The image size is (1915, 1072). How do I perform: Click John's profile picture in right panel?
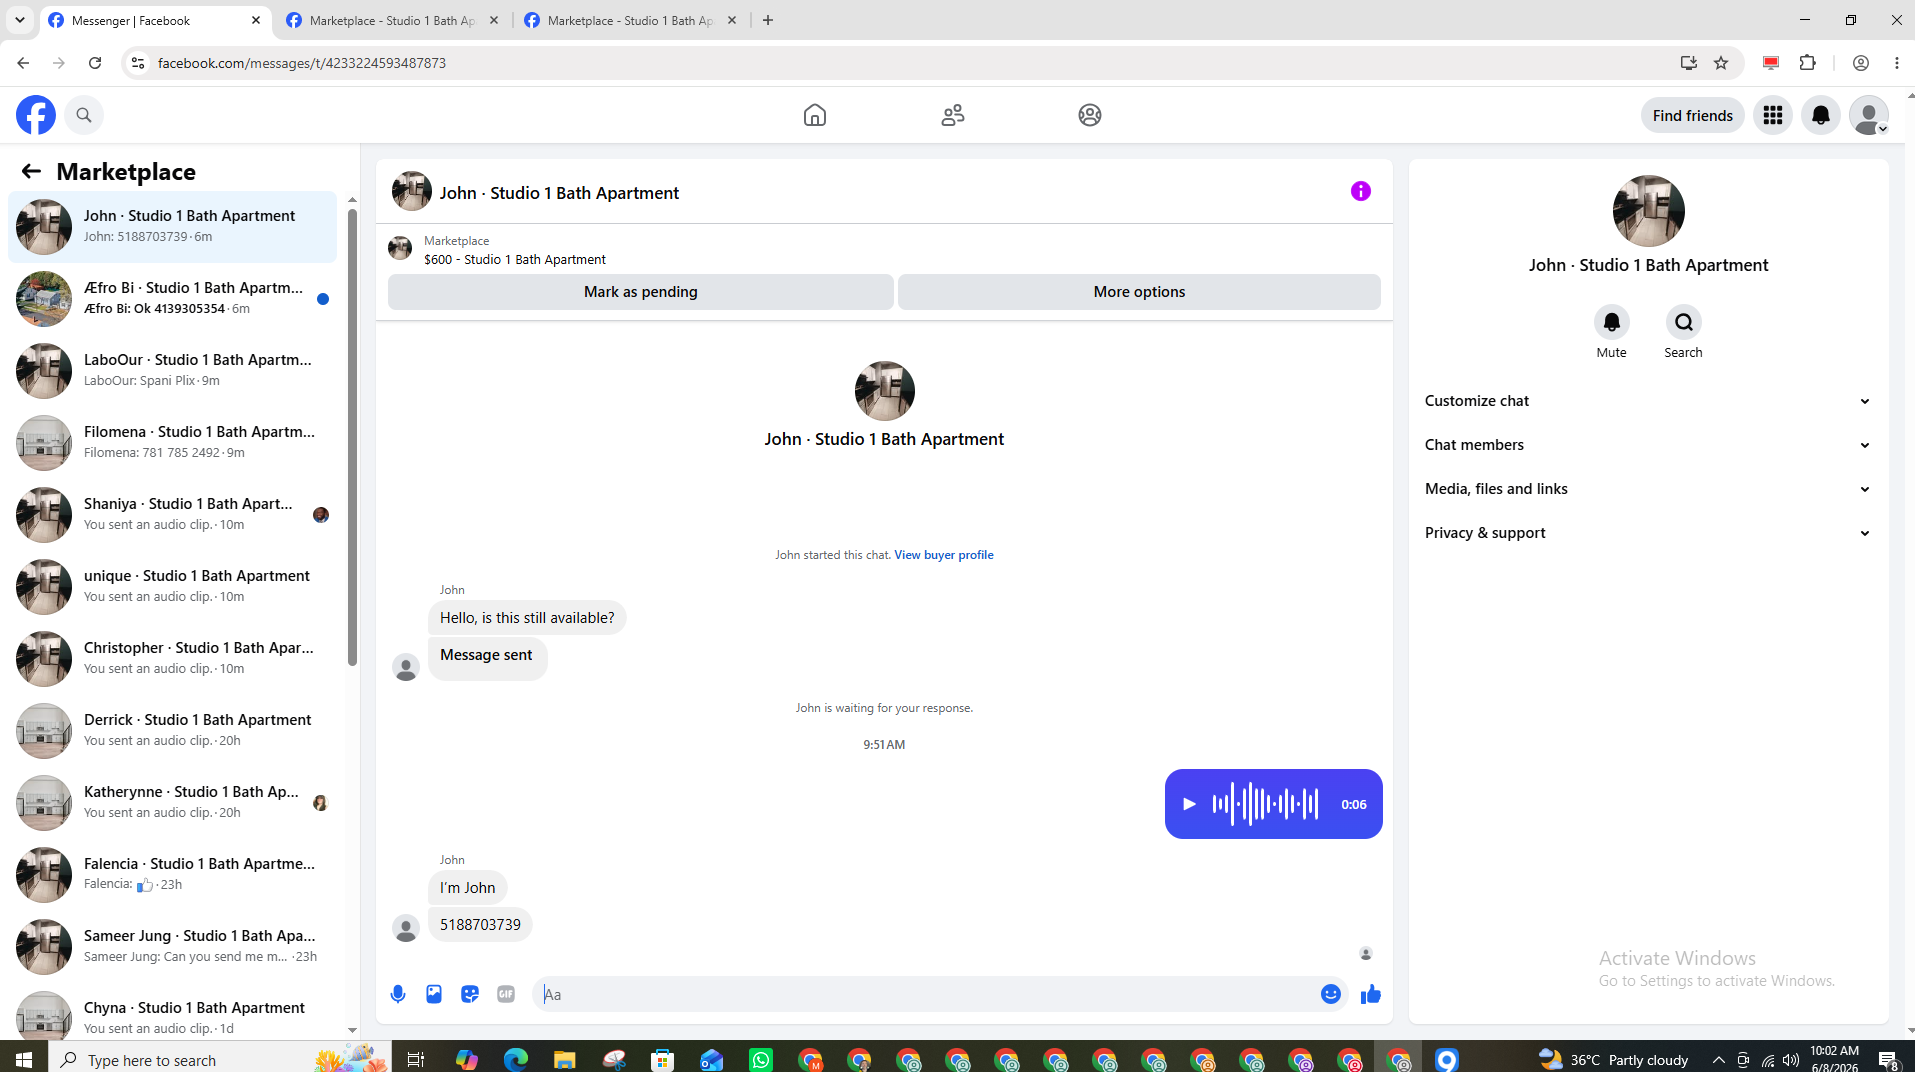pyautogui.click(x=1649, y=211)
